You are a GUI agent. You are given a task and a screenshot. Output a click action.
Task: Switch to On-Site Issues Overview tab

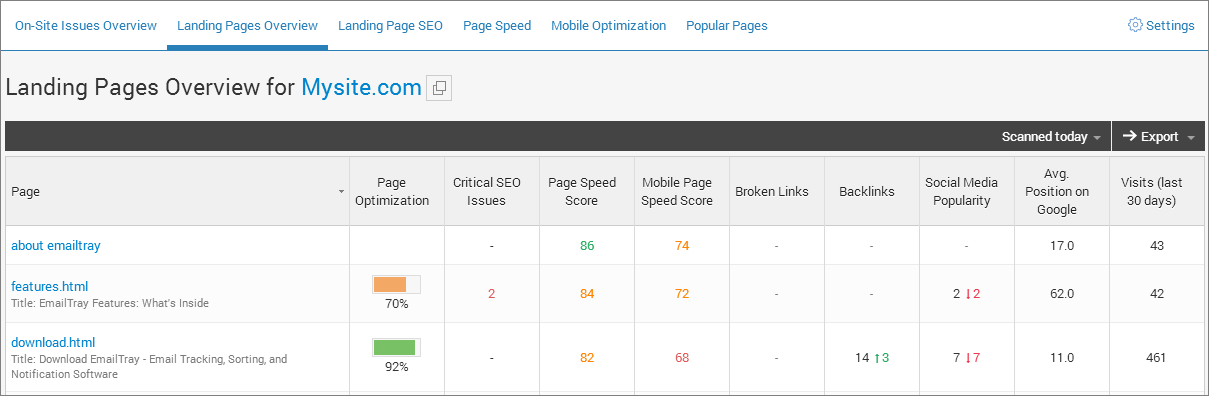coord(86,26)
